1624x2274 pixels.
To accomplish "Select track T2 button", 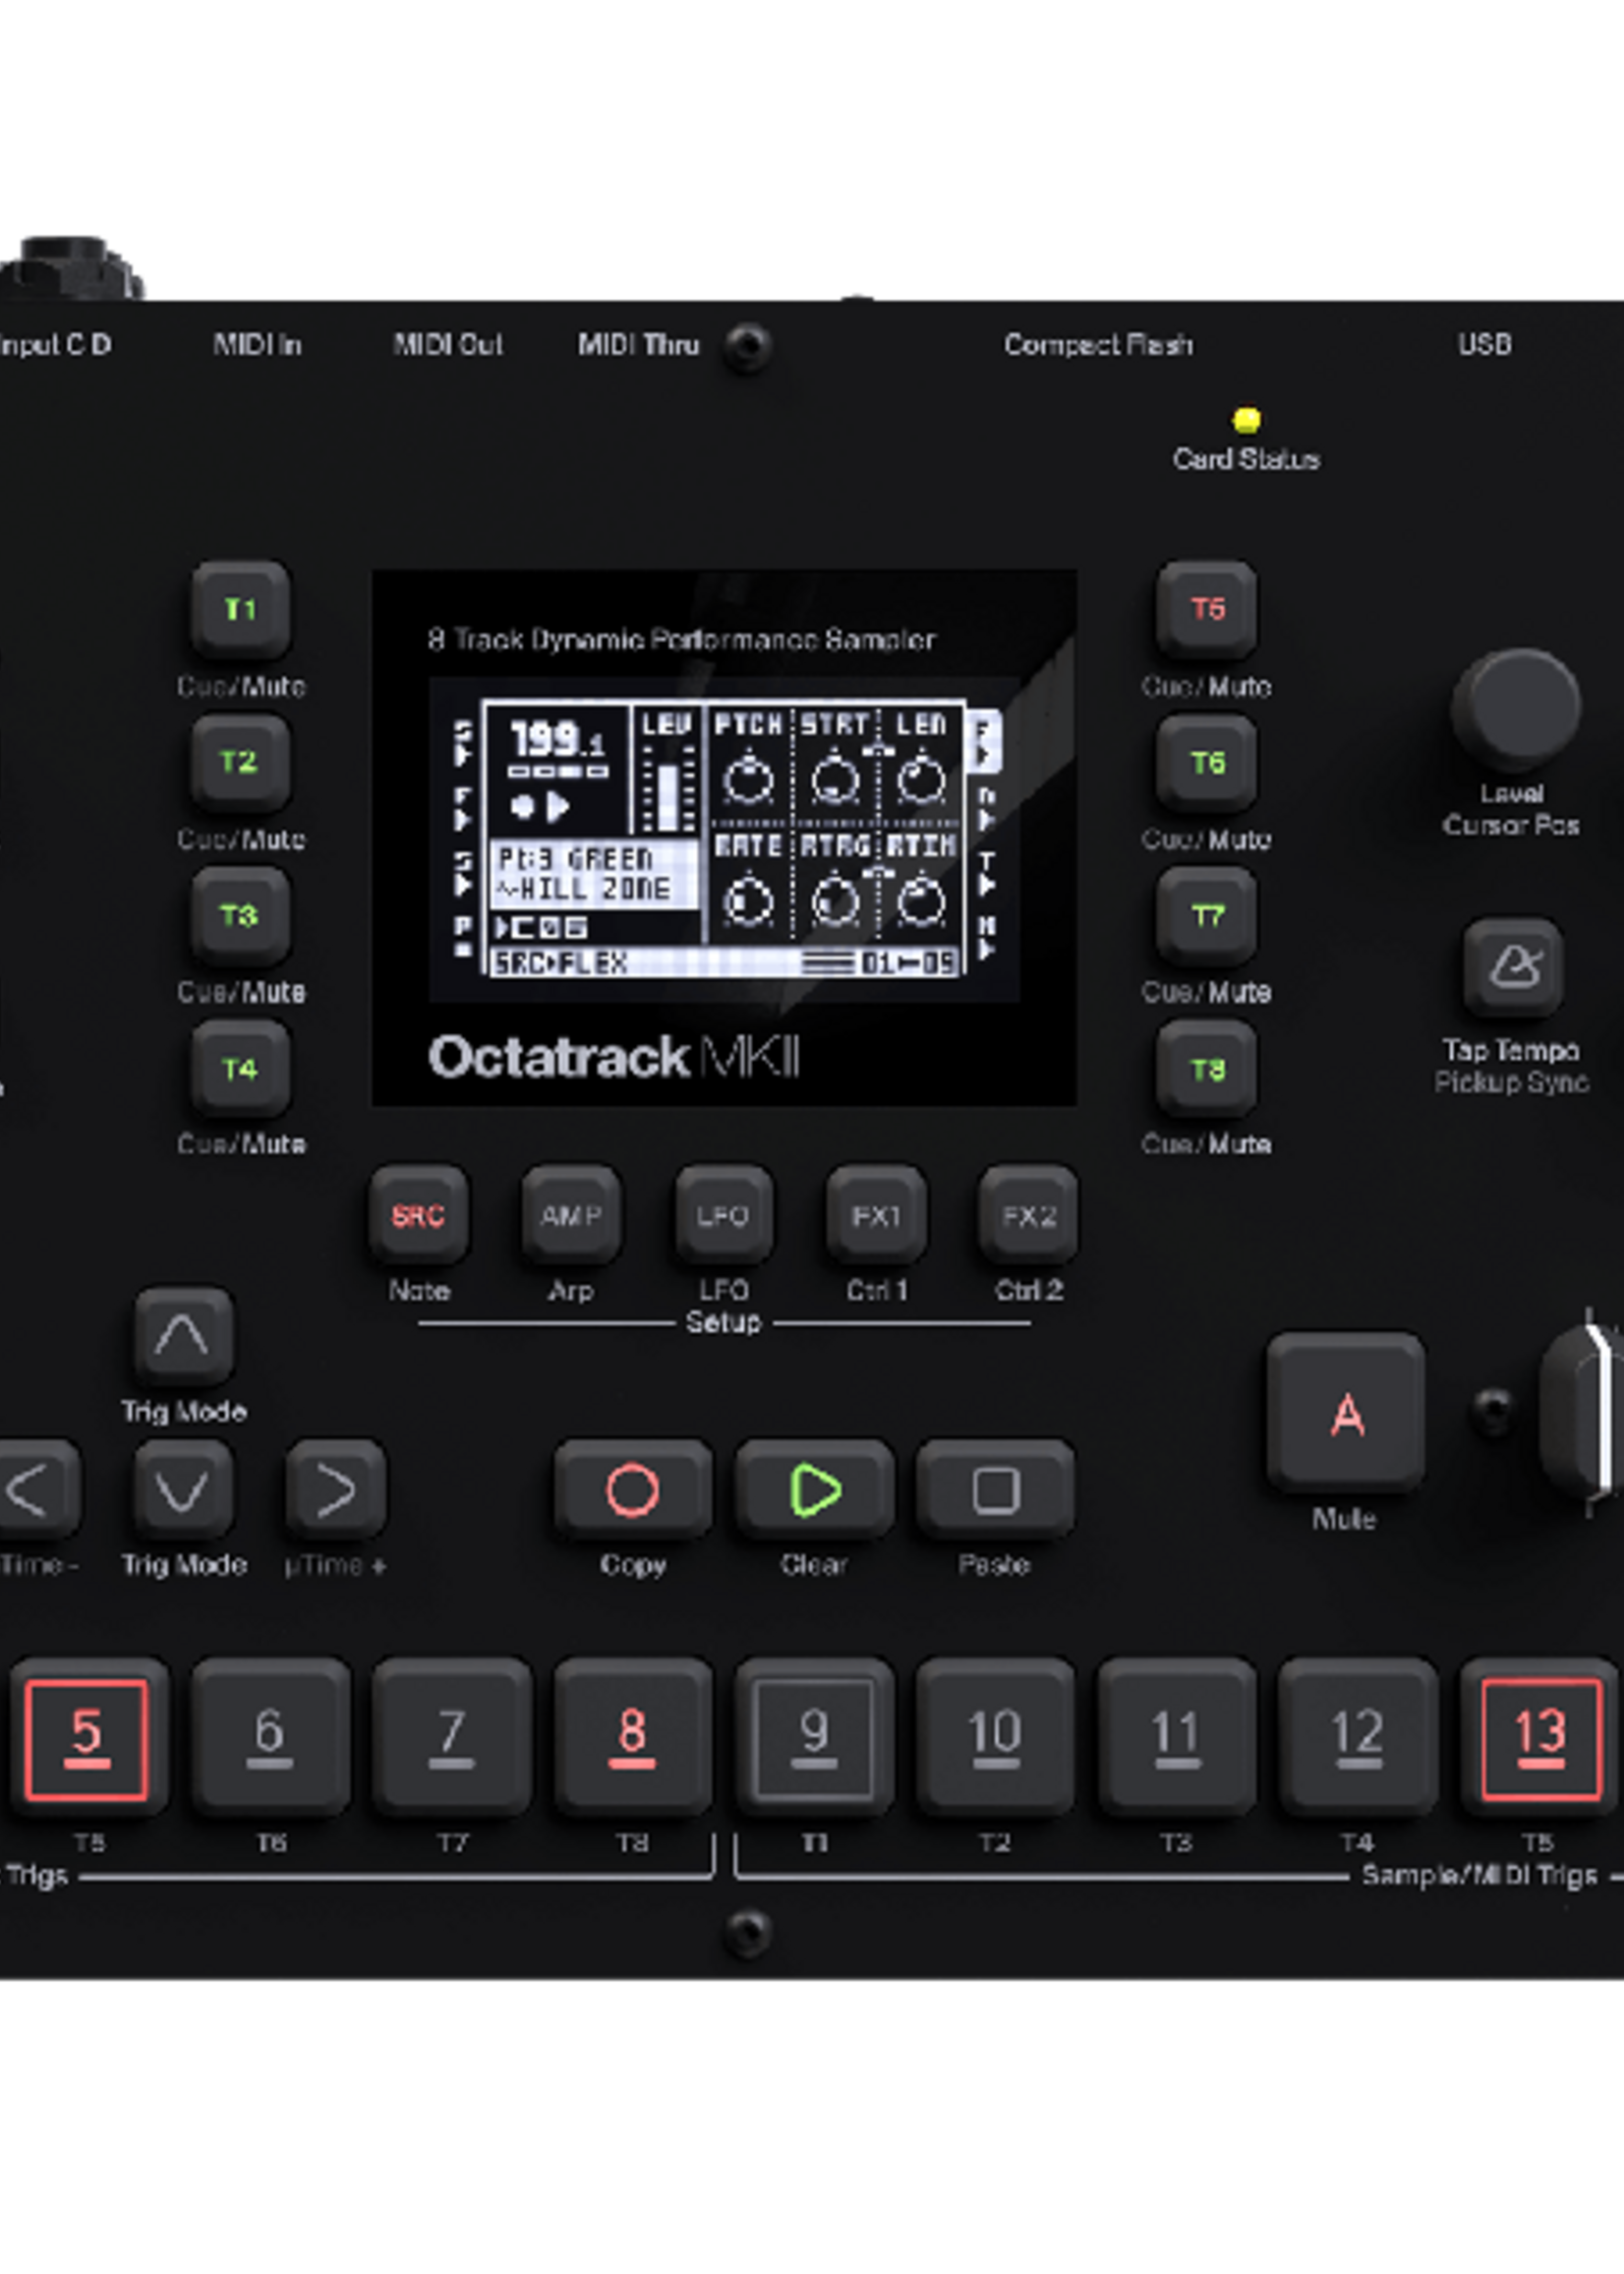I will [x=240, y=762].
